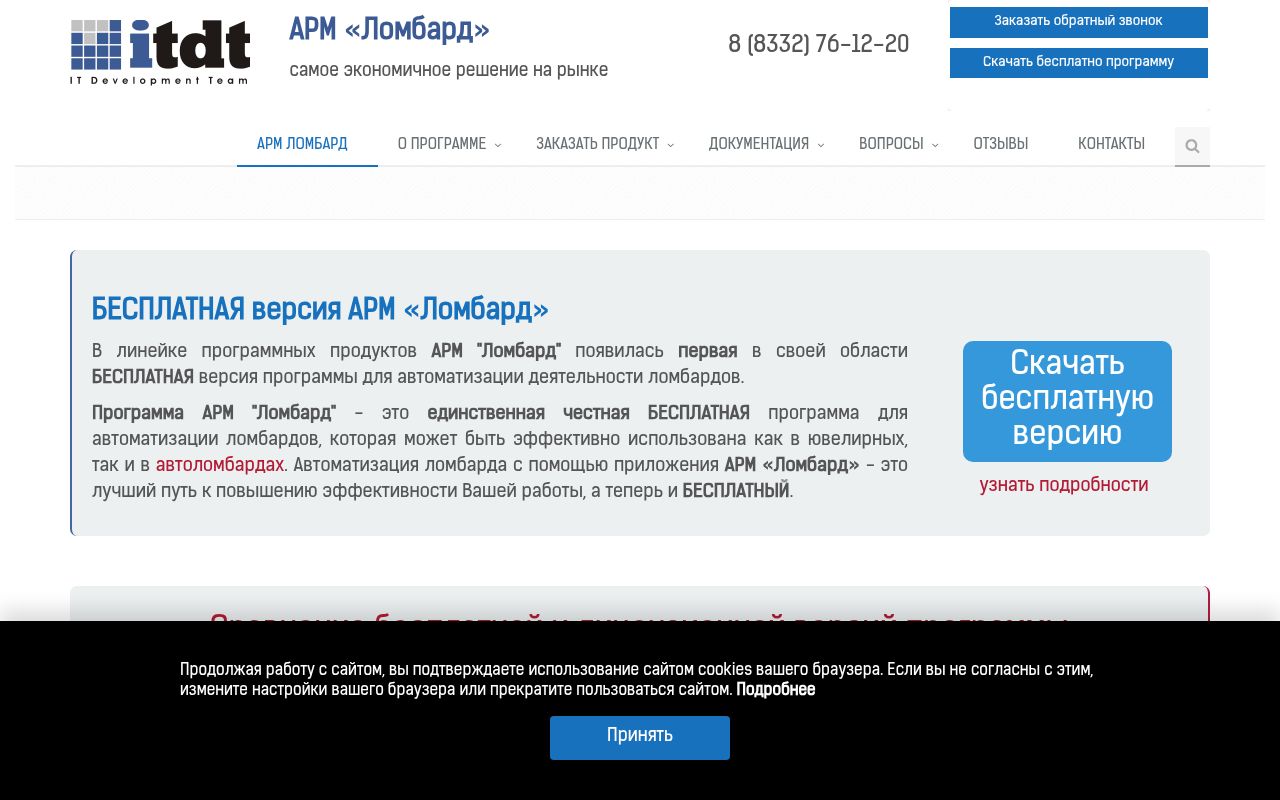Open the О ПРОГРАММЕ menu item
The height and width of the screenshot is (800, 1280).
pos(441,144)
